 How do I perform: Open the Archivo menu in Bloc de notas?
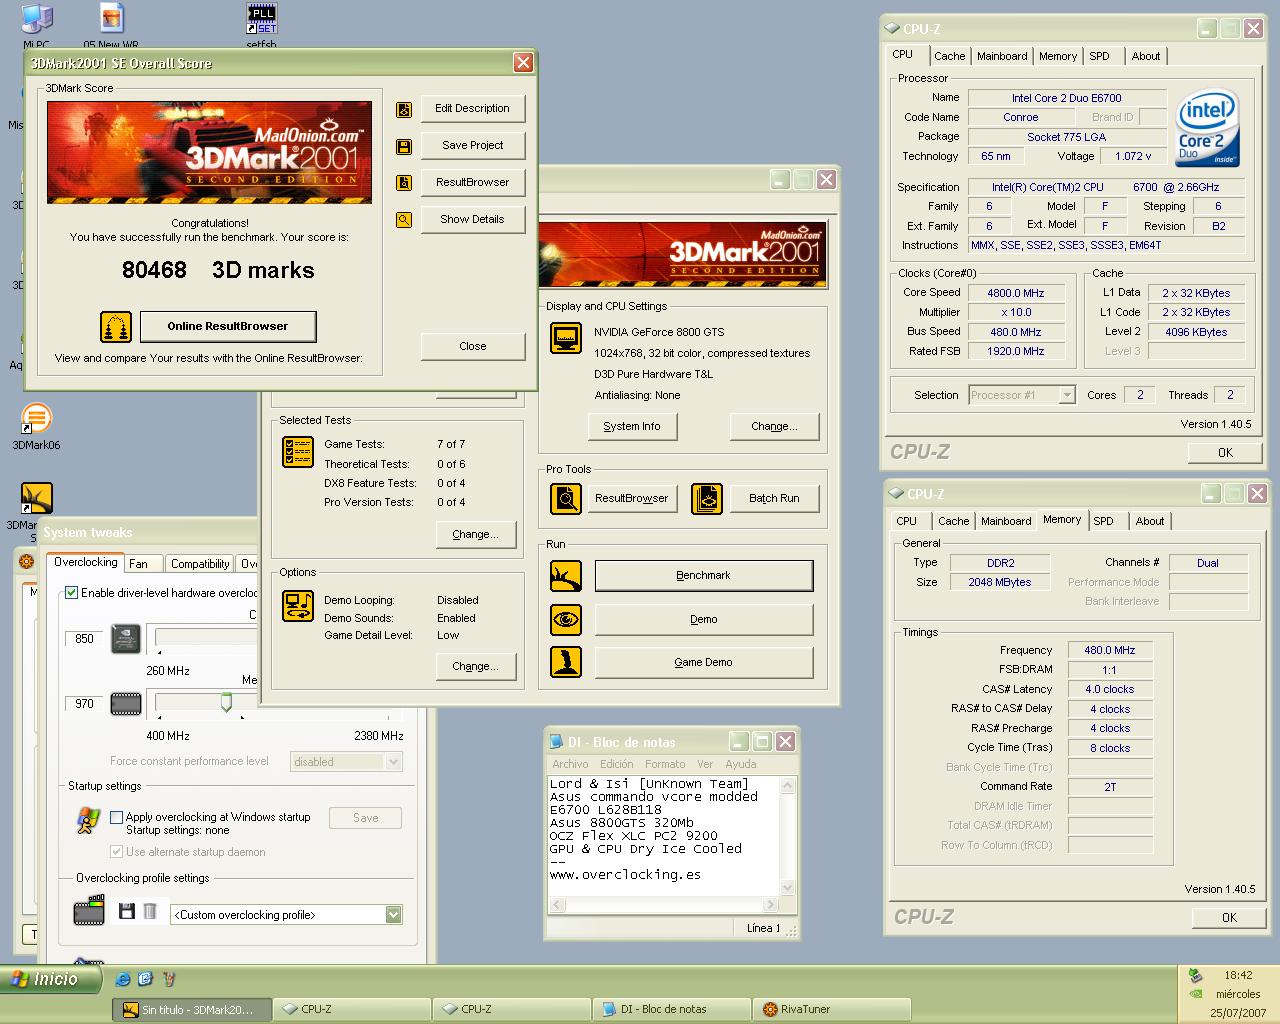(571, 764)
